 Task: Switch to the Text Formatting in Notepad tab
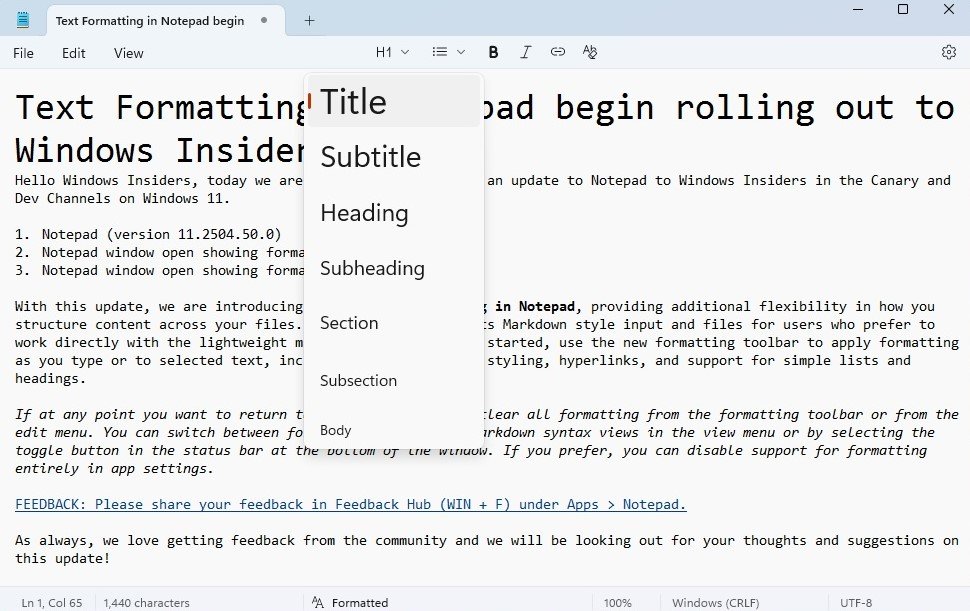(150, 21)
